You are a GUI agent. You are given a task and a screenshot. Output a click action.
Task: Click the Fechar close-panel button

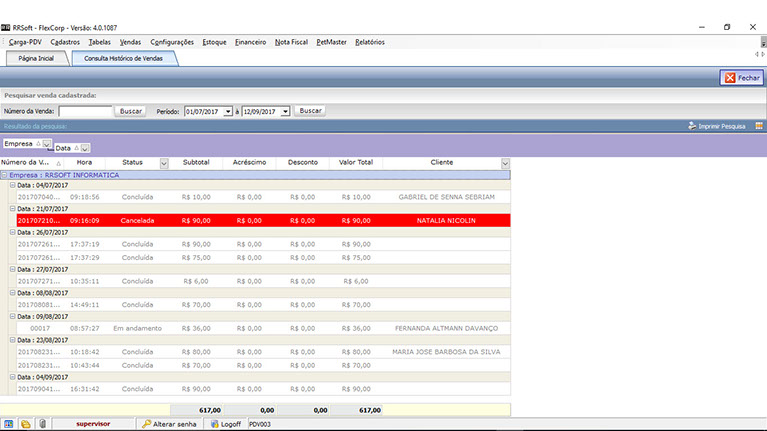coord(741,77)
